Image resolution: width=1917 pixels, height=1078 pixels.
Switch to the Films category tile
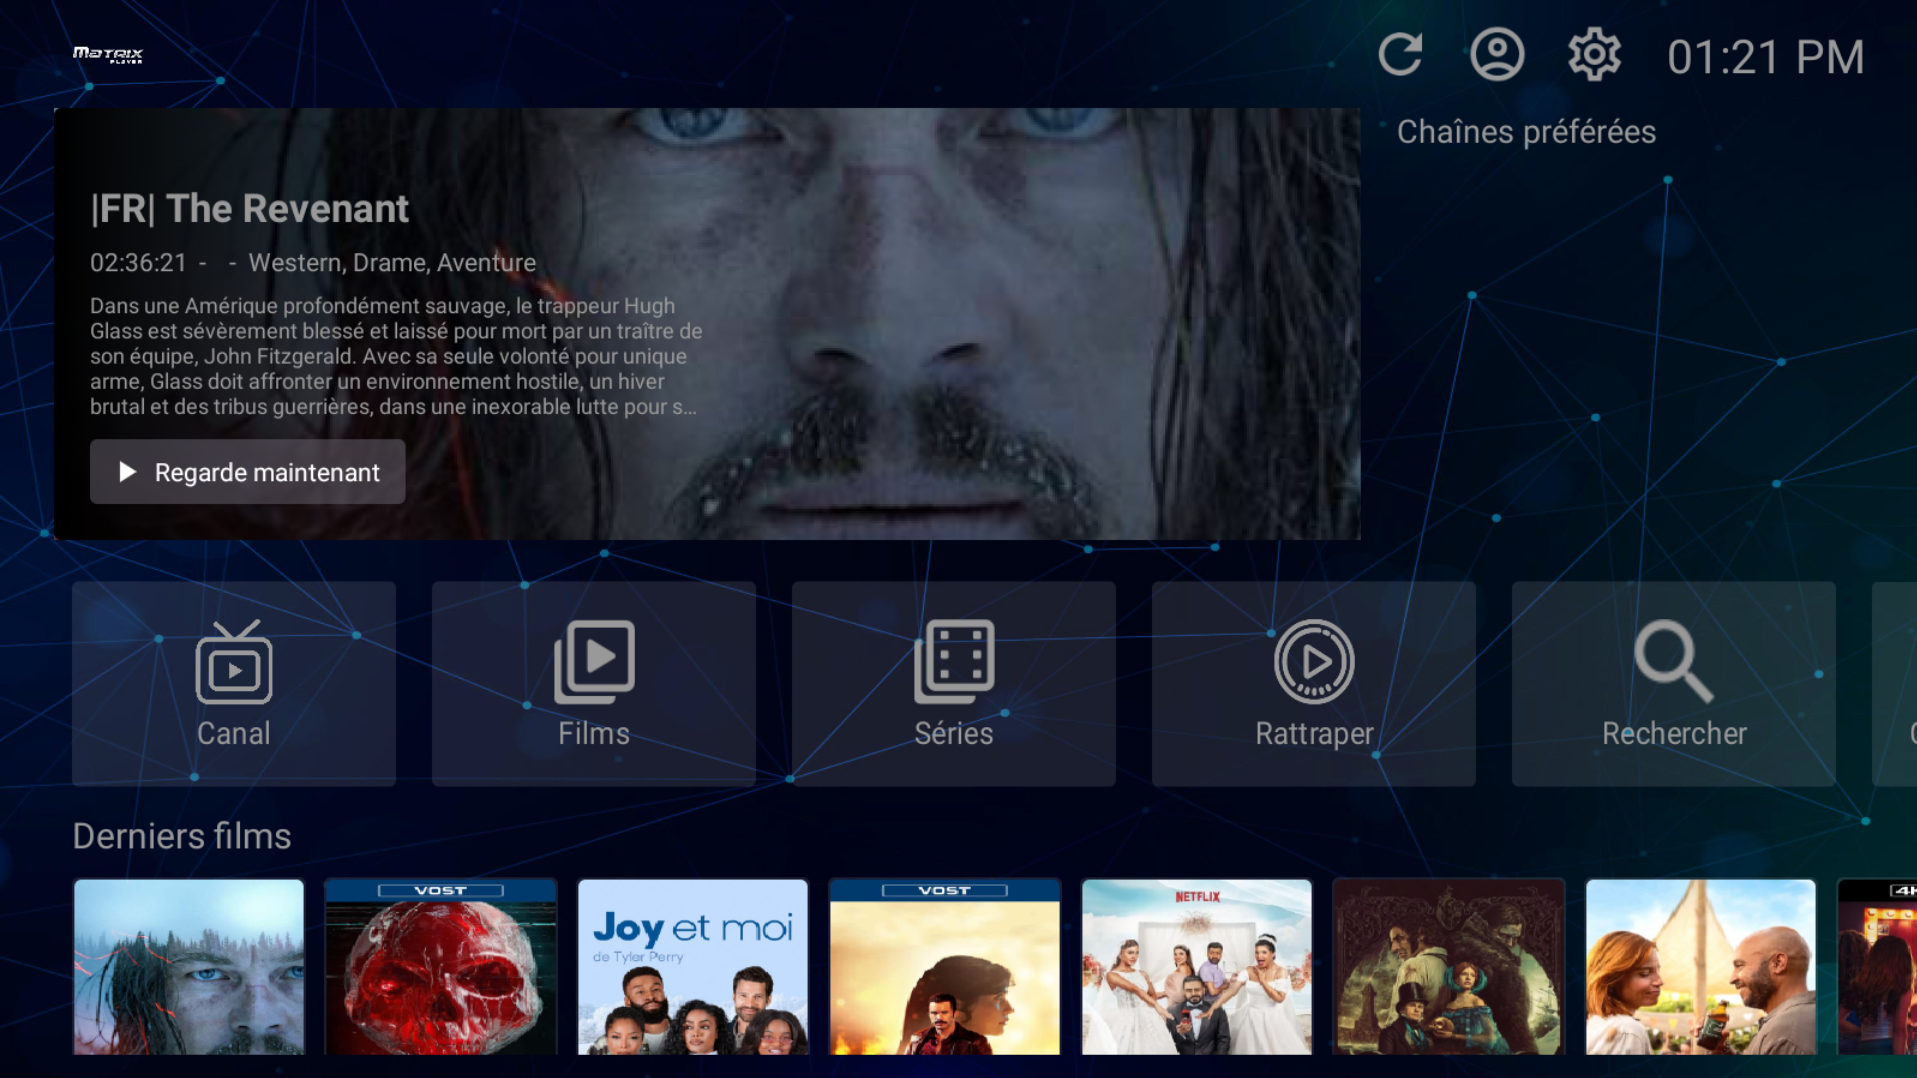[593, 684]
